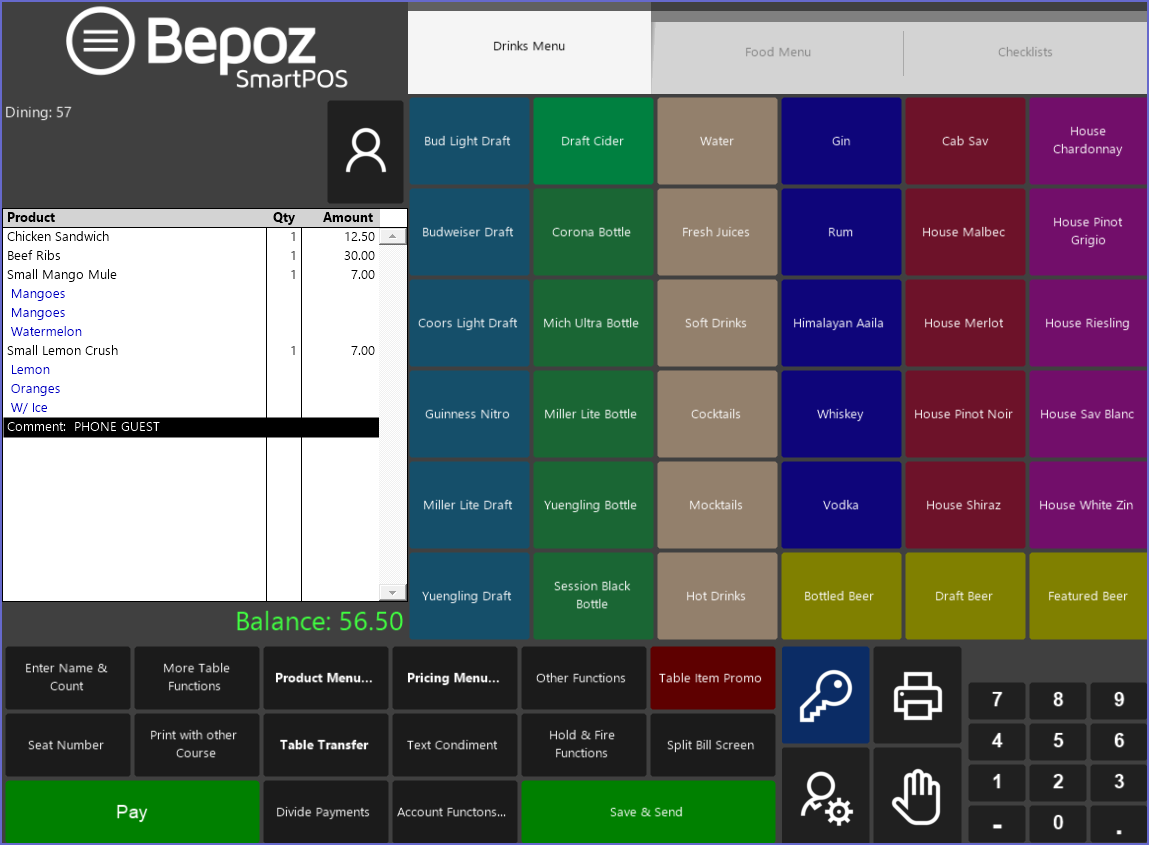
Task: Select Small Mango Mule line
Action: tap(191, 275)
